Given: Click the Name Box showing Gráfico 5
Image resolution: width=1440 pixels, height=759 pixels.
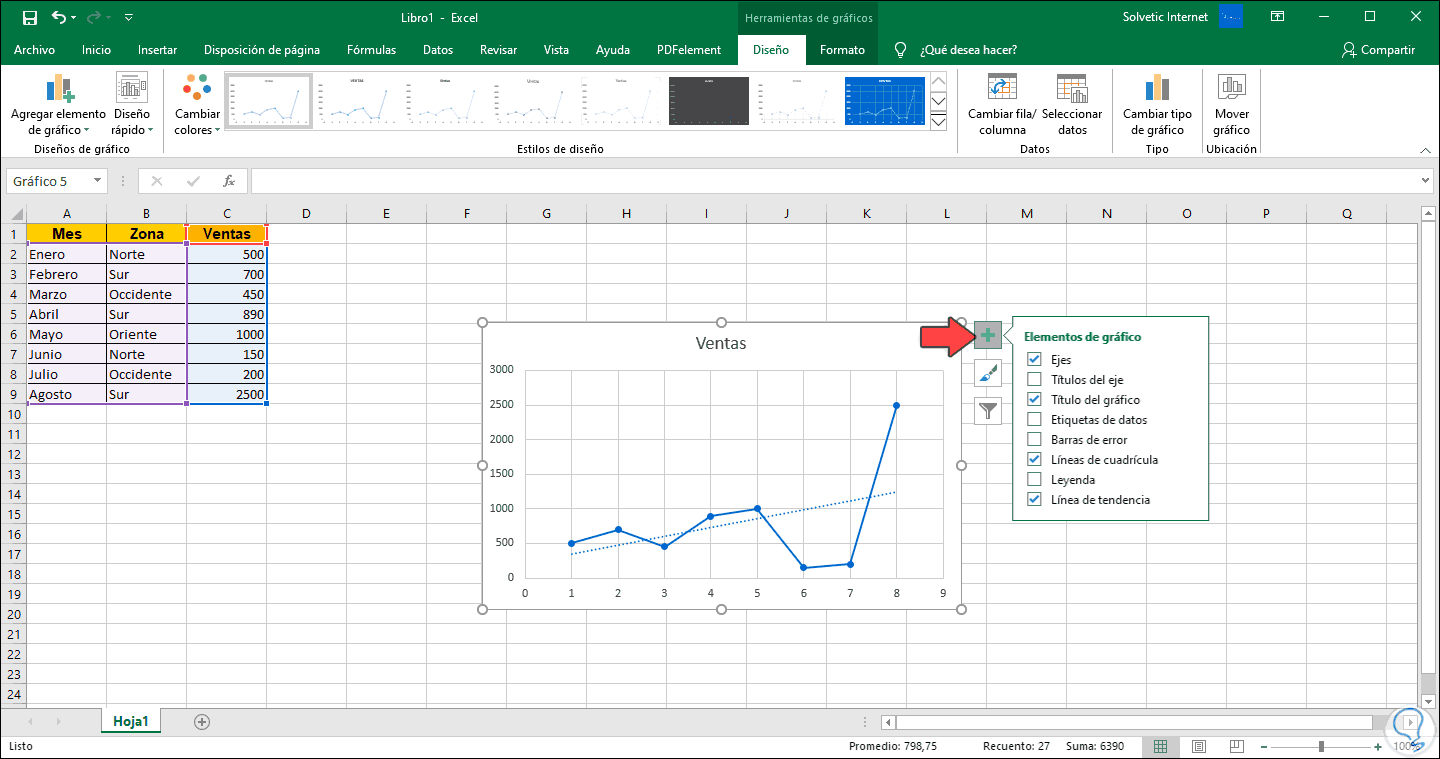Looking at the screenshot, I should (49, 181).
